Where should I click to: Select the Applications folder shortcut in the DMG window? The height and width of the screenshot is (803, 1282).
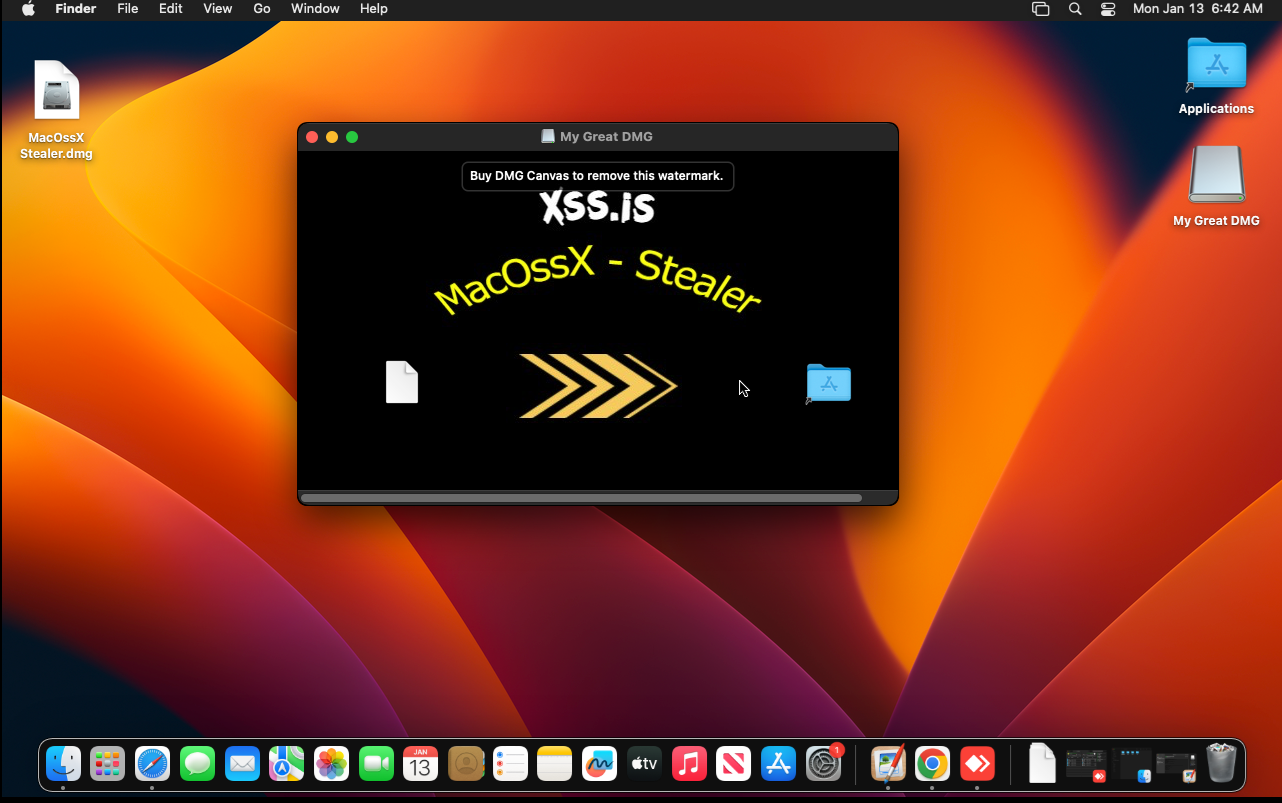[828, 383]
